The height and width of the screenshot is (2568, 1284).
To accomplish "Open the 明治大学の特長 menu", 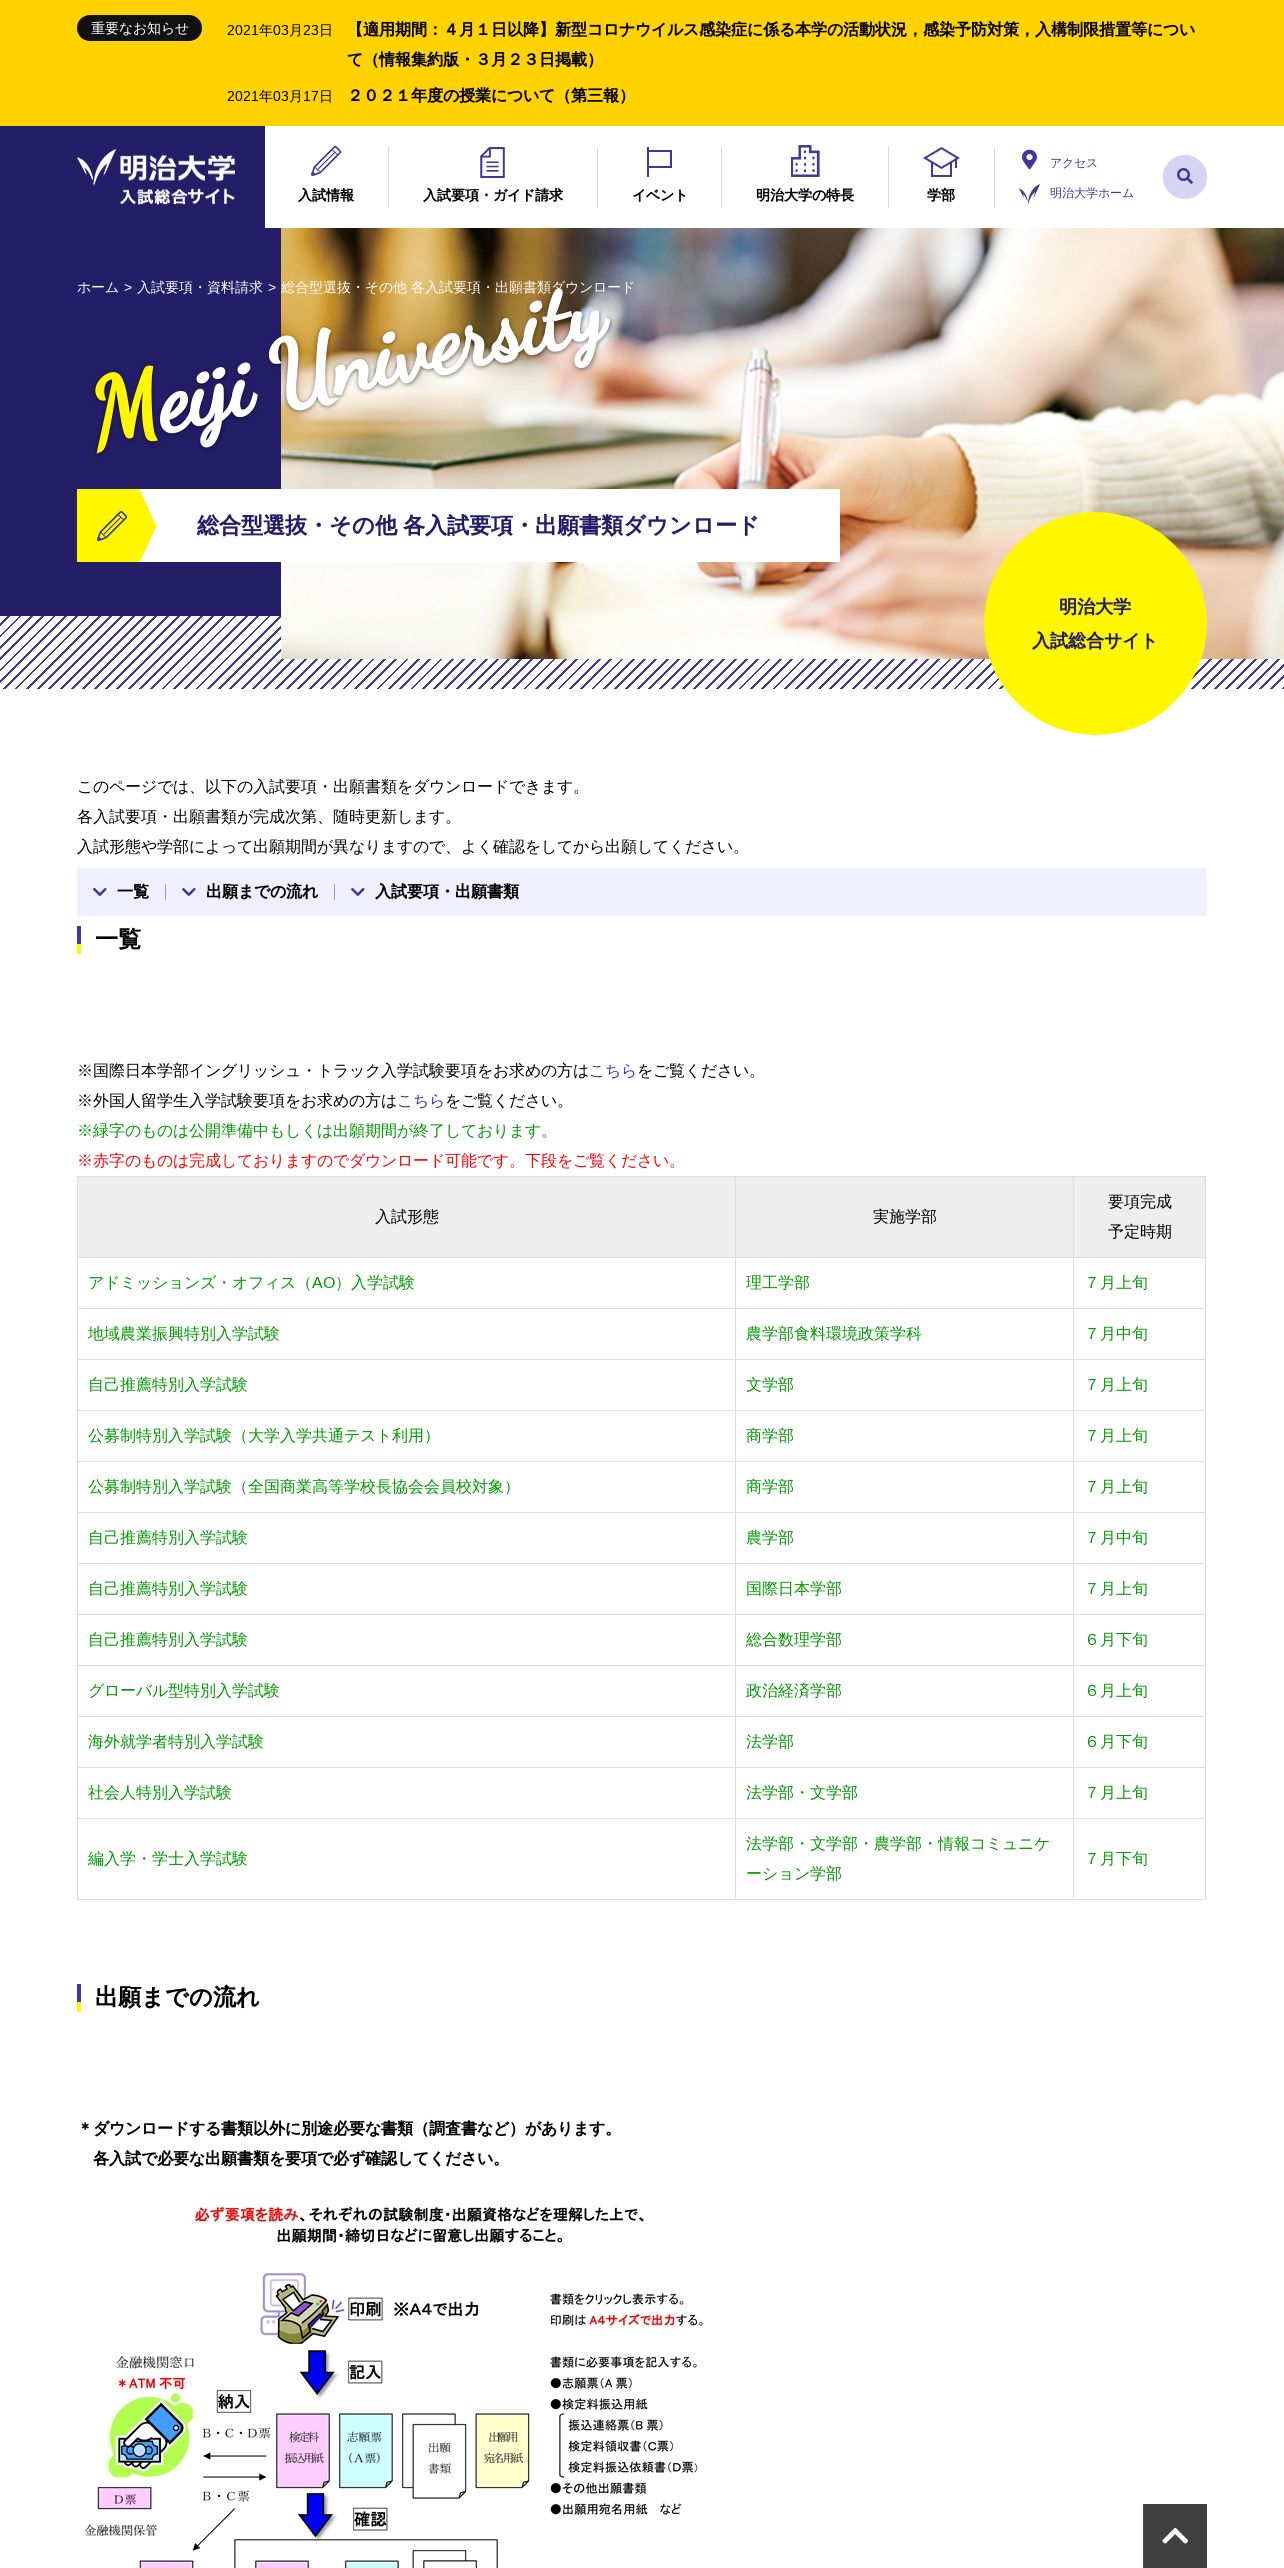I will (805, 177).
